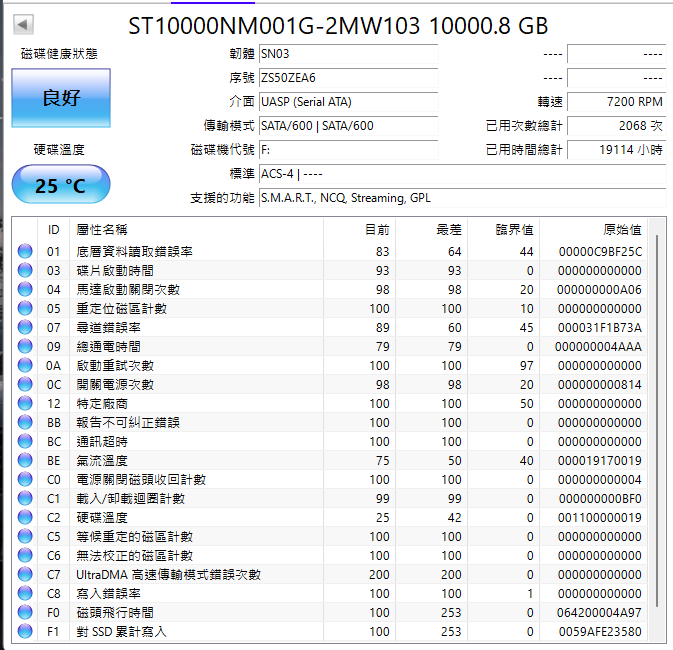Click the status orb for attribute BE
673x650 pixels.
(x=25, y=460)
